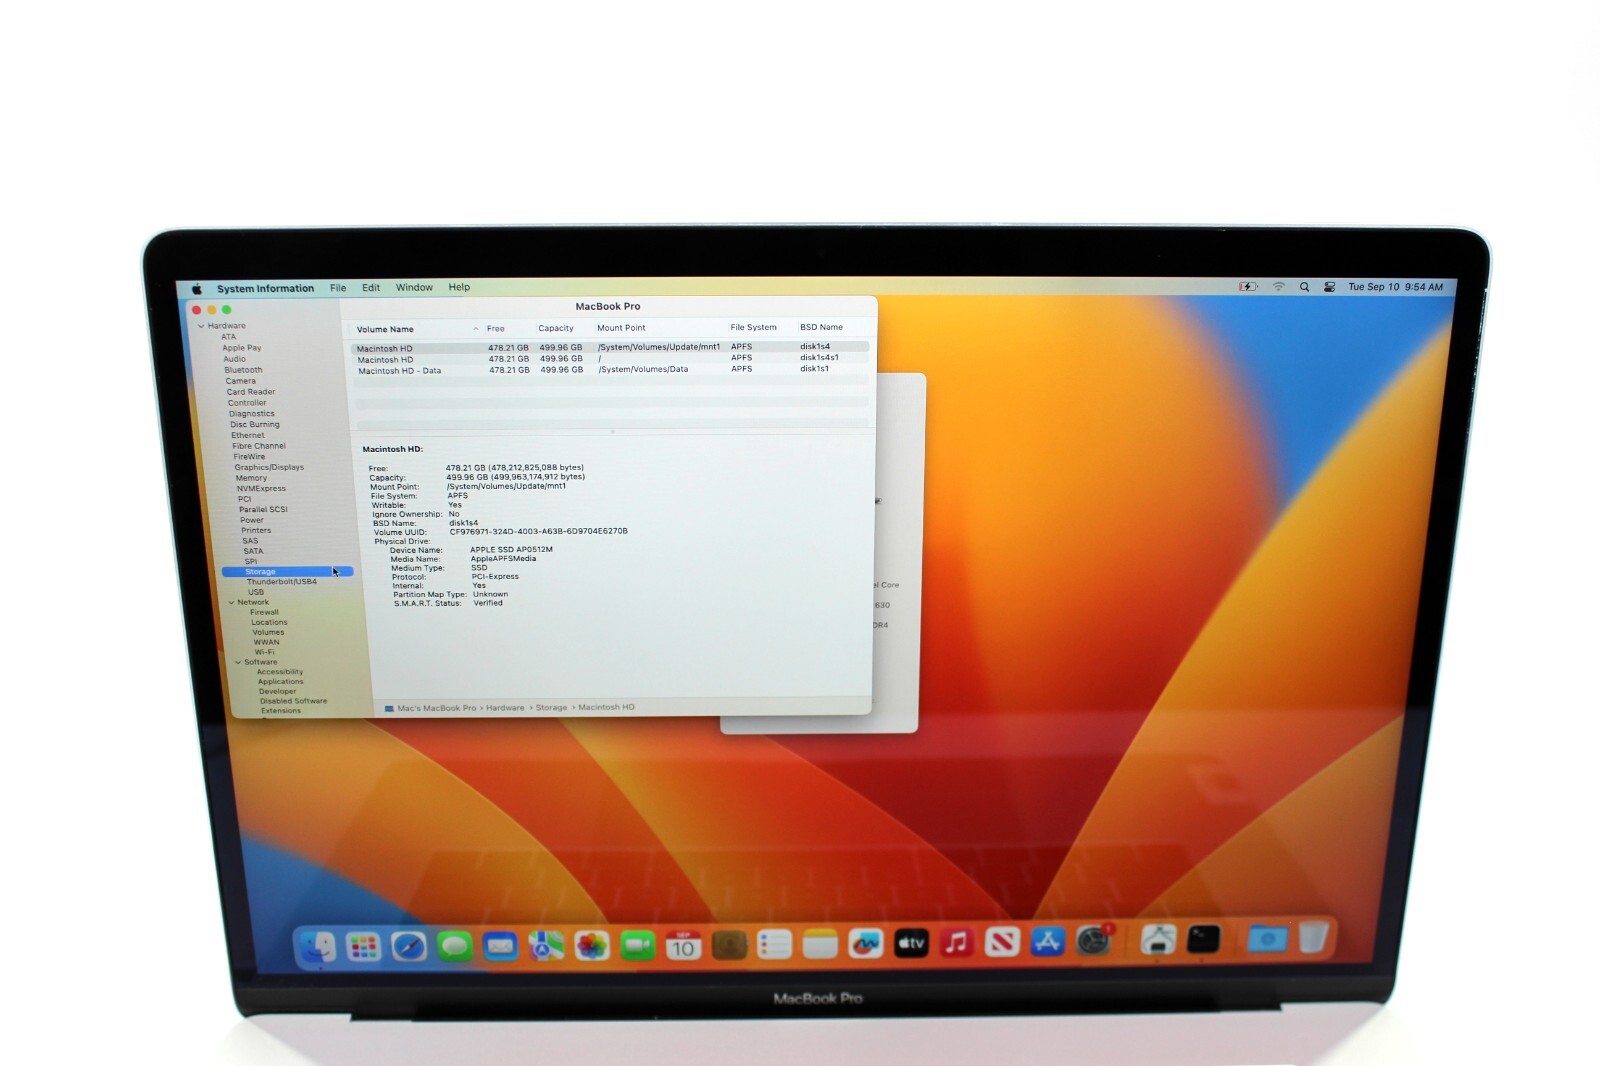
Task: Open the Help menu
Action: click(x=459, y=287)
